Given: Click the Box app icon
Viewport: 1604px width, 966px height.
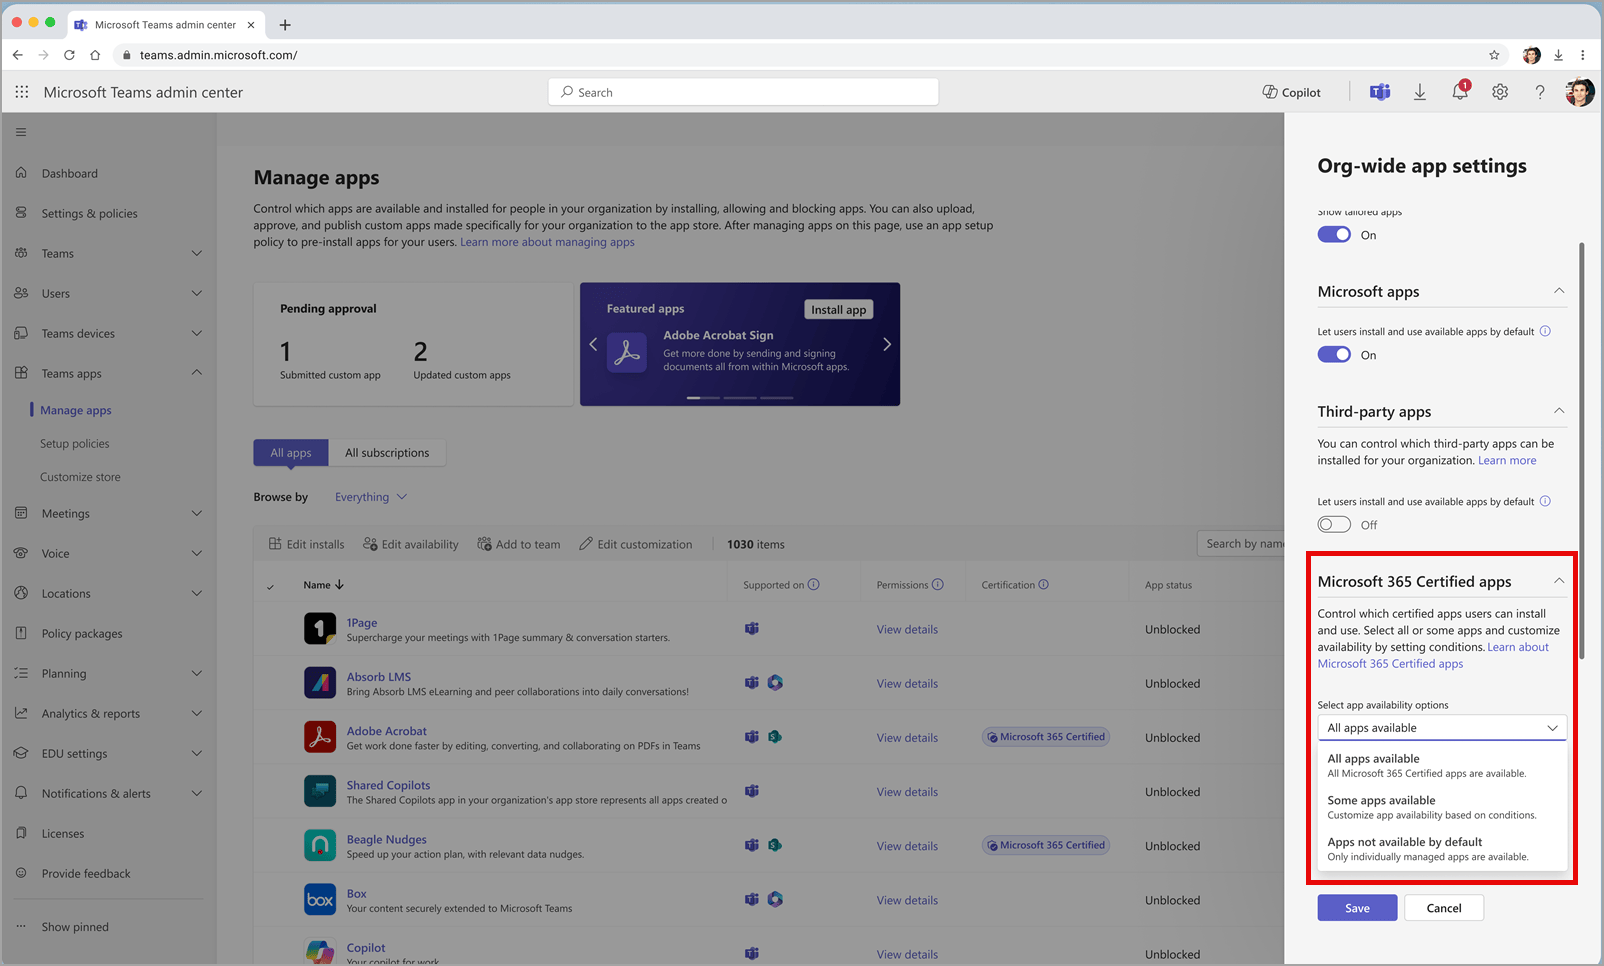Looking at the screenshot, I should (320, 899).
